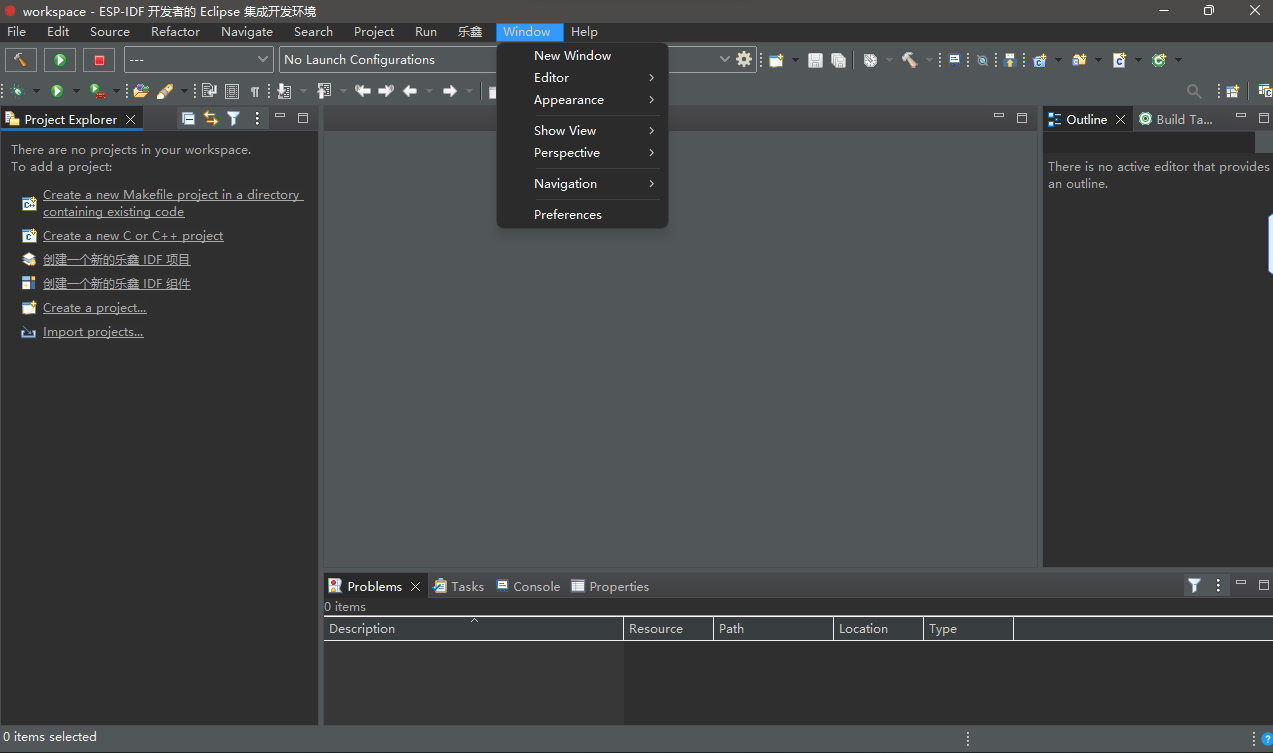Click the Debug bug icon in toolbar
The height and width of the screenshot is (753, 1273).
17,91
